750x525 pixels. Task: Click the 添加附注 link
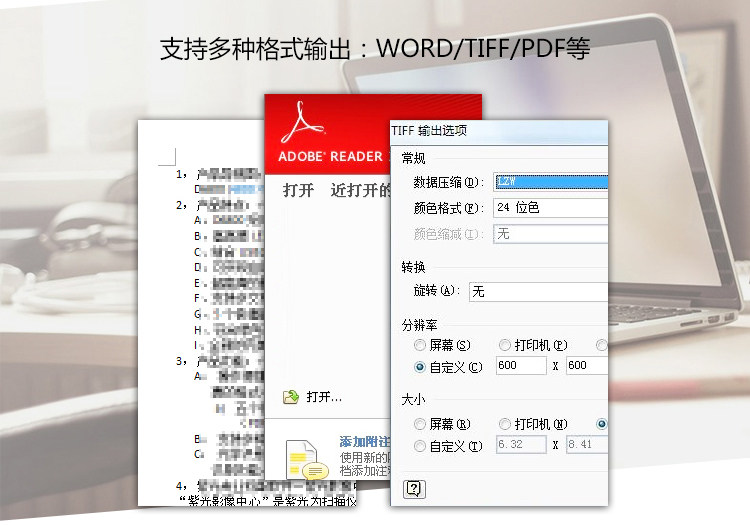(365, 441)
